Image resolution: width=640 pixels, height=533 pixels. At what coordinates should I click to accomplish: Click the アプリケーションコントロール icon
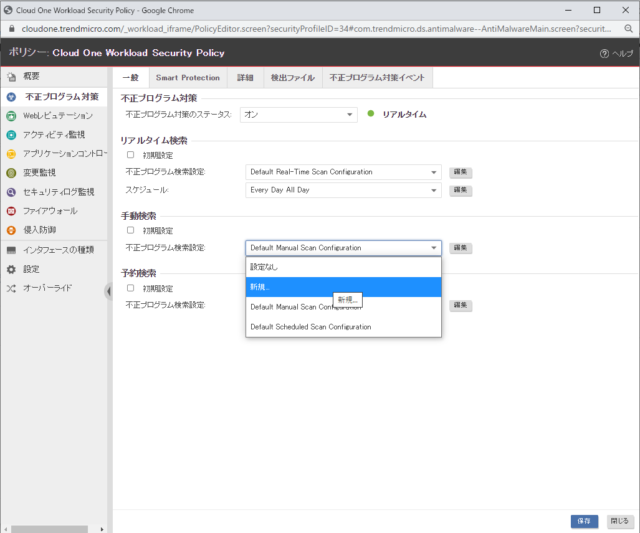pos(11,154)
